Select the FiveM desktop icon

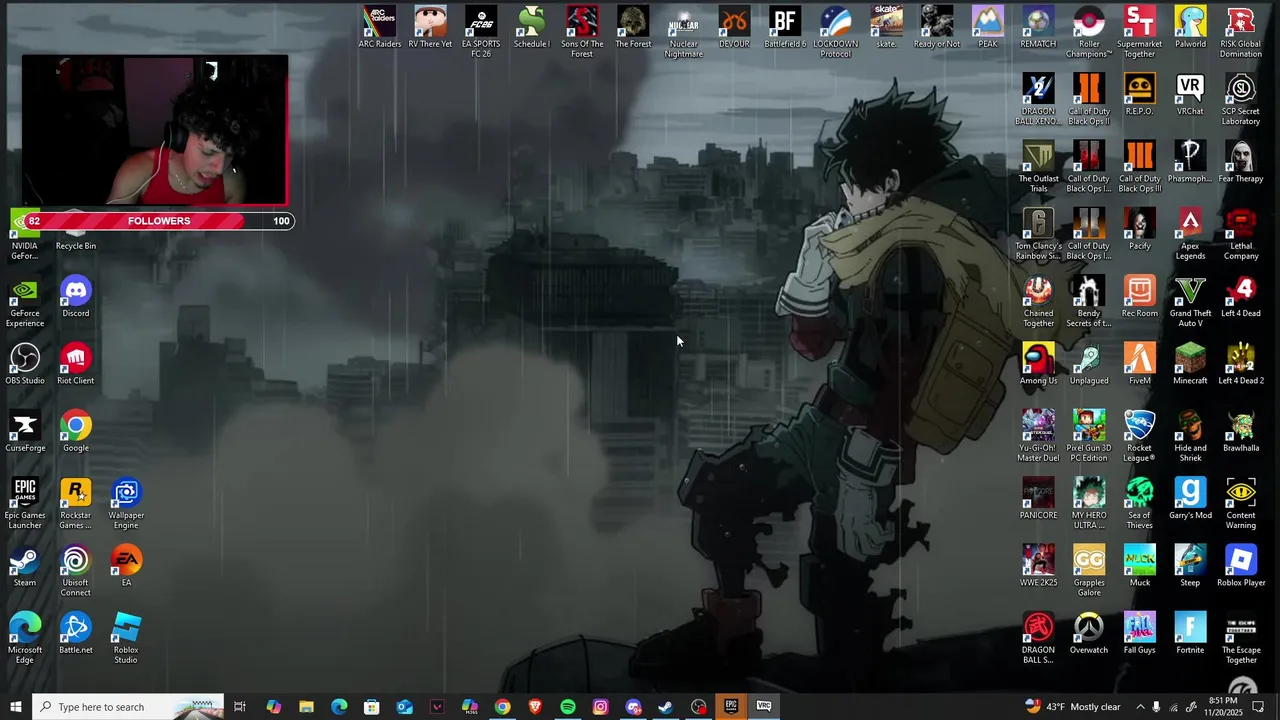(x=1139, y=364)
